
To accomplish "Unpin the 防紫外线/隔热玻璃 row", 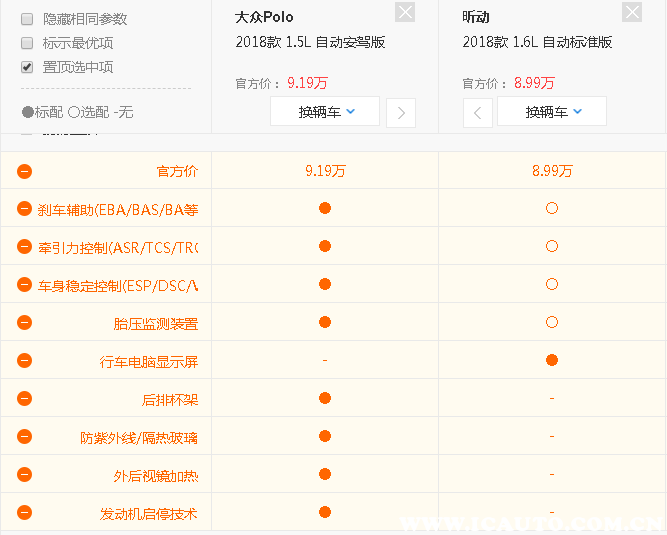I will pyautogui.click(x=25, y=437).
